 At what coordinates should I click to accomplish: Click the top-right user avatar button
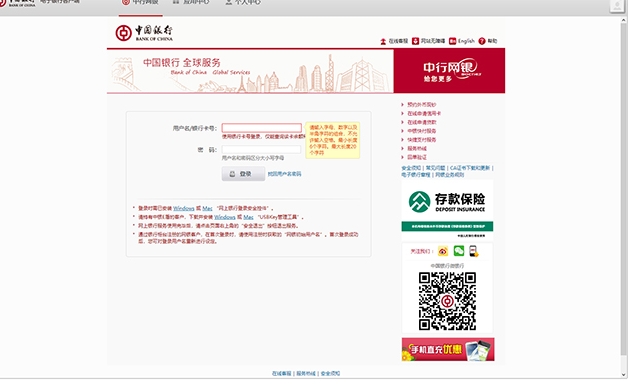(x=616, y=6)
